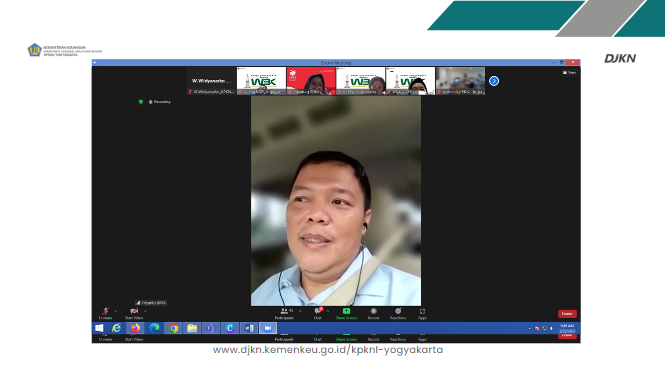Select the W.Widyanarko participant tile
This screenshot has width=665, height=375.
[211, 81]
